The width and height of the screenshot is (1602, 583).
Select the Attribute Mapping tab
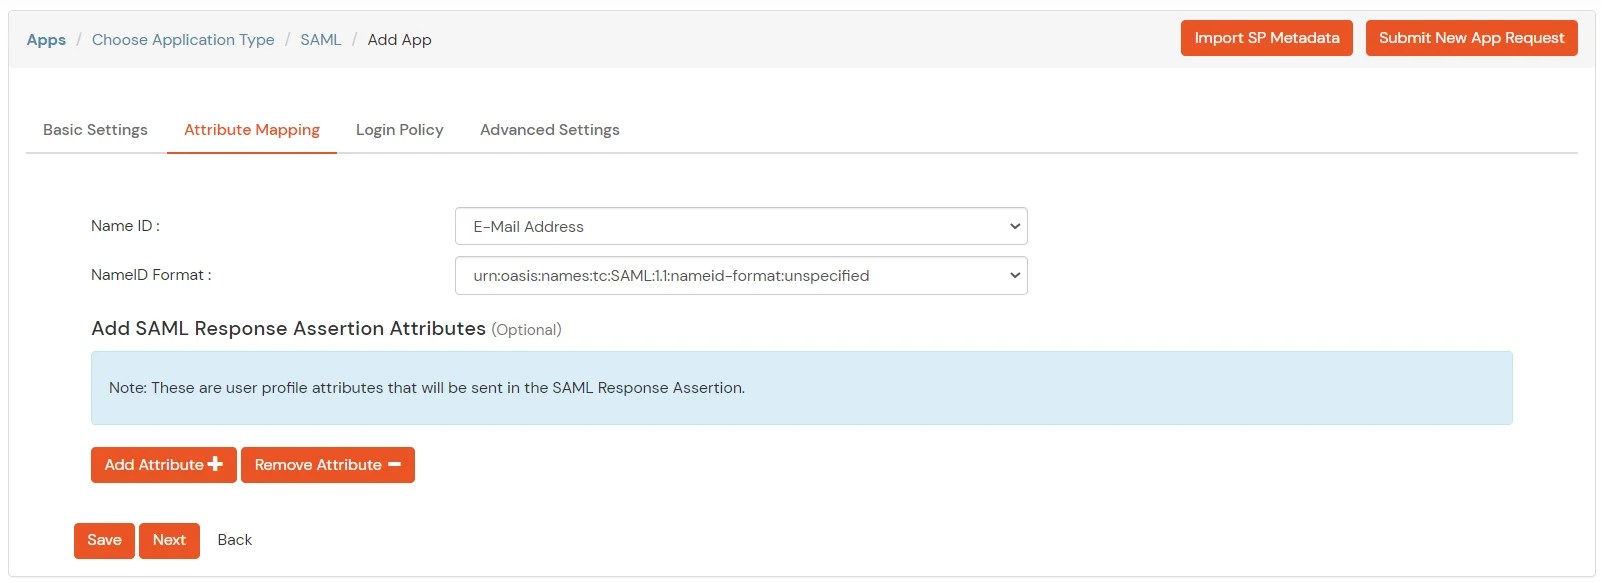[x=251, y=130]
